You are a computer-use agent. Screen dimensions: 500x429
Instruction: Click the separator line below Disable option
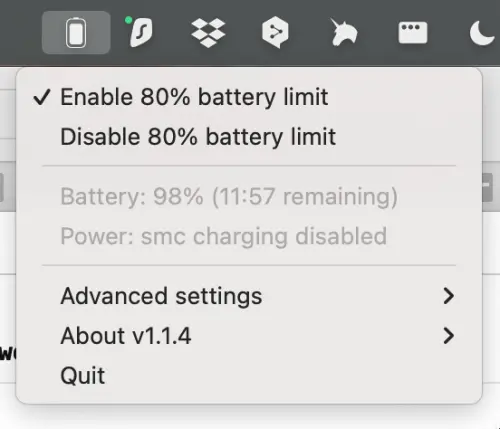(249, 165)
